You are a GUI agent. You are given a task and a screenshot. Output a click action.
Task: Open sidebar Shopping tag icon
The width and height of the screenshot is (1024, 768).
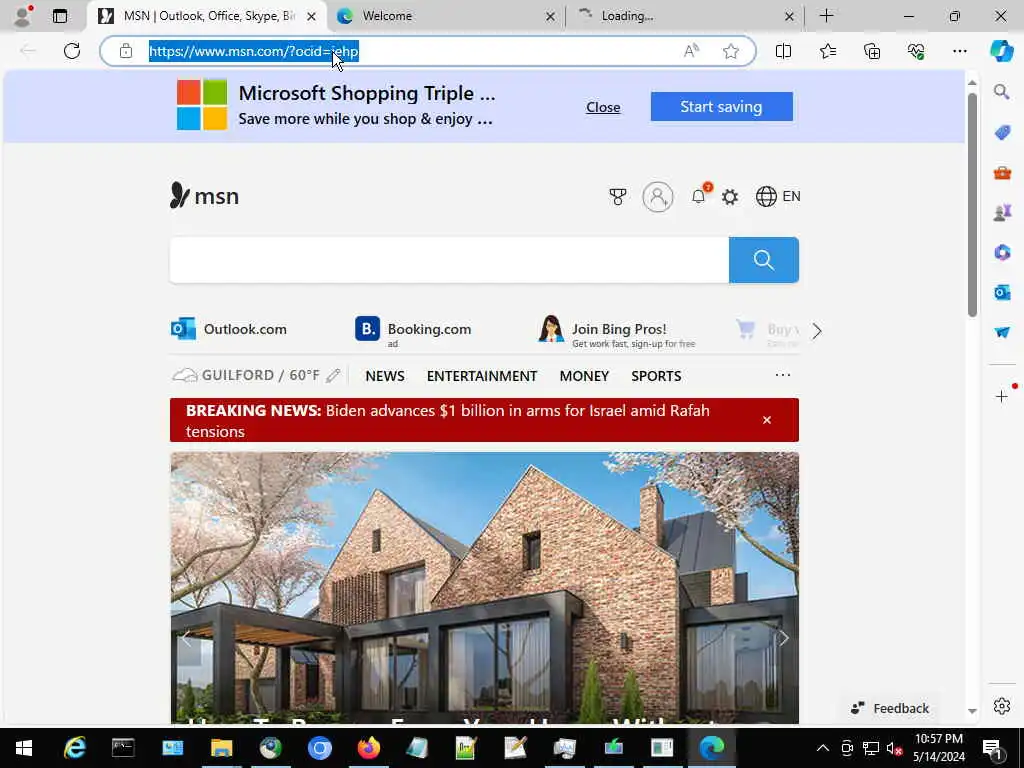point(1002,133)
